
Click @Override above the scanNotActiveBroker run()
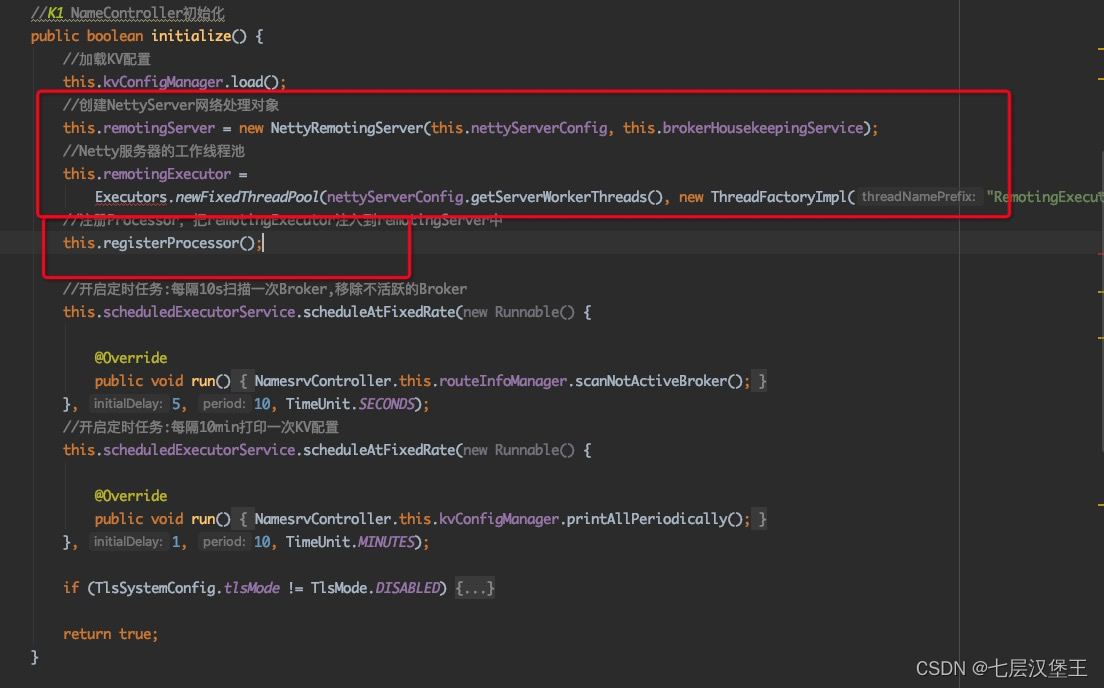(131, 358)
